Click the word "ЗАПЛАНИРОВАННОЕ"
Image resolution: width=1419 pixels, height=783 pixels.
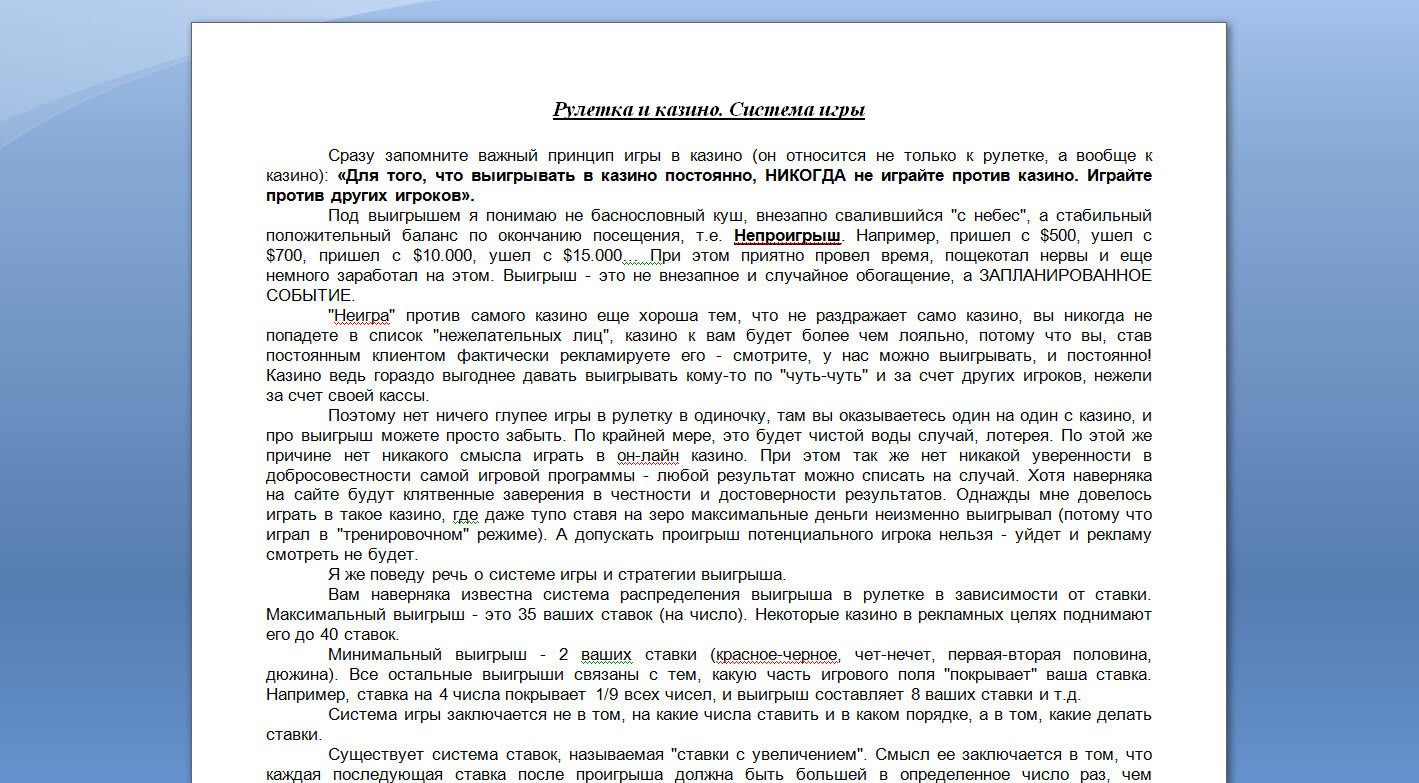click(1066, 276)
